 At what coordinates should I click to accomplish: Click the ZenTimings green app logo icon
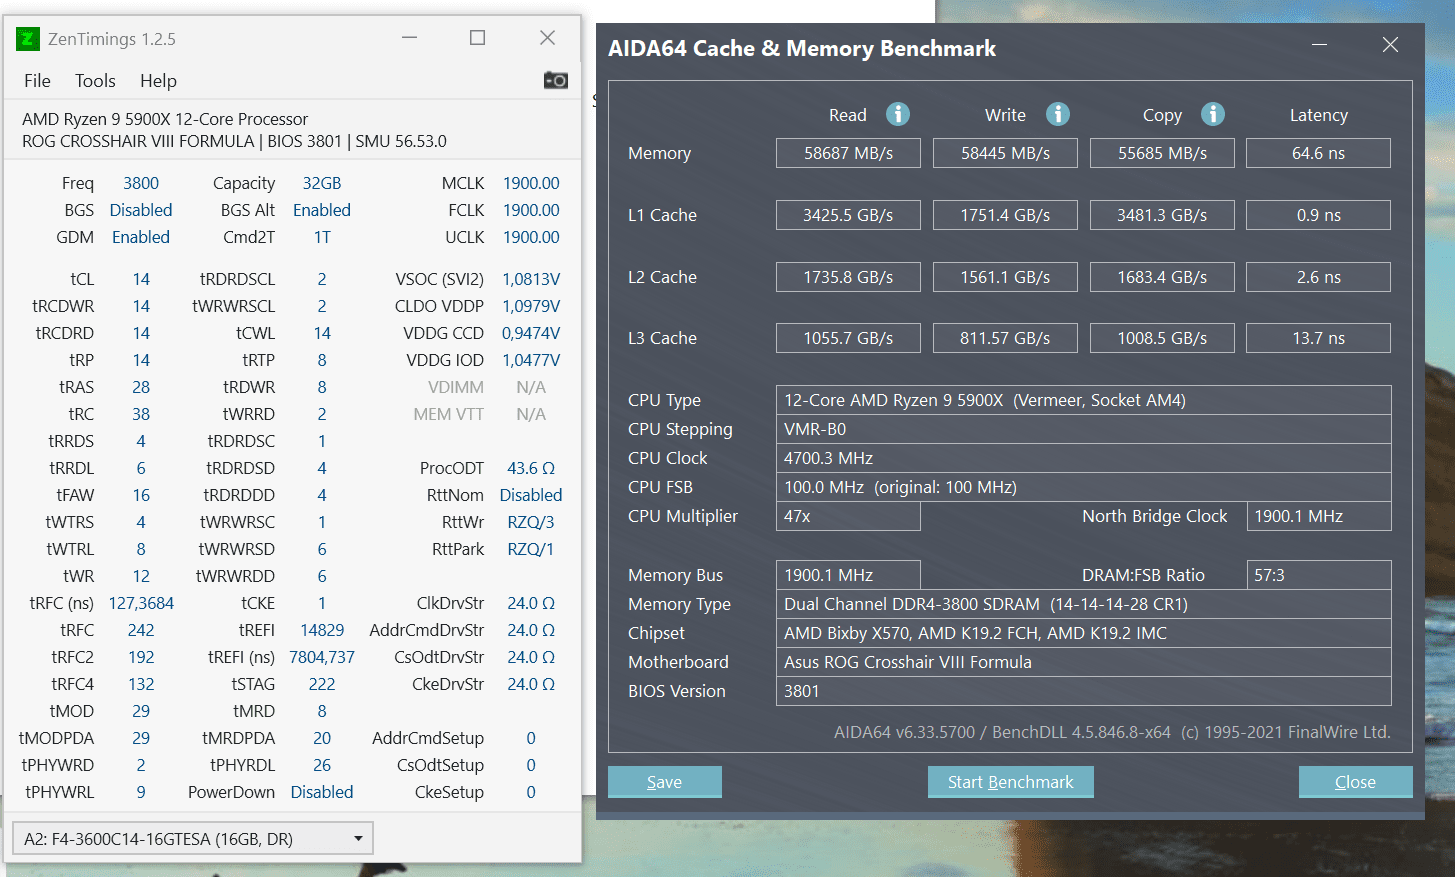tap(28, 39)
